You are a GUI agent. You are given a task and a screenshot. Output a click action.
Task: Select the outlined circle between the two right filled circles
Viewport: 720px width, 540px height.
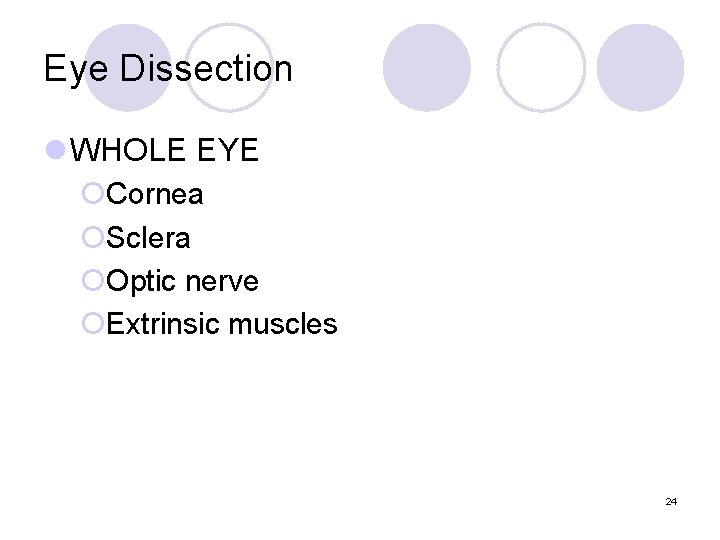point(541,68)
